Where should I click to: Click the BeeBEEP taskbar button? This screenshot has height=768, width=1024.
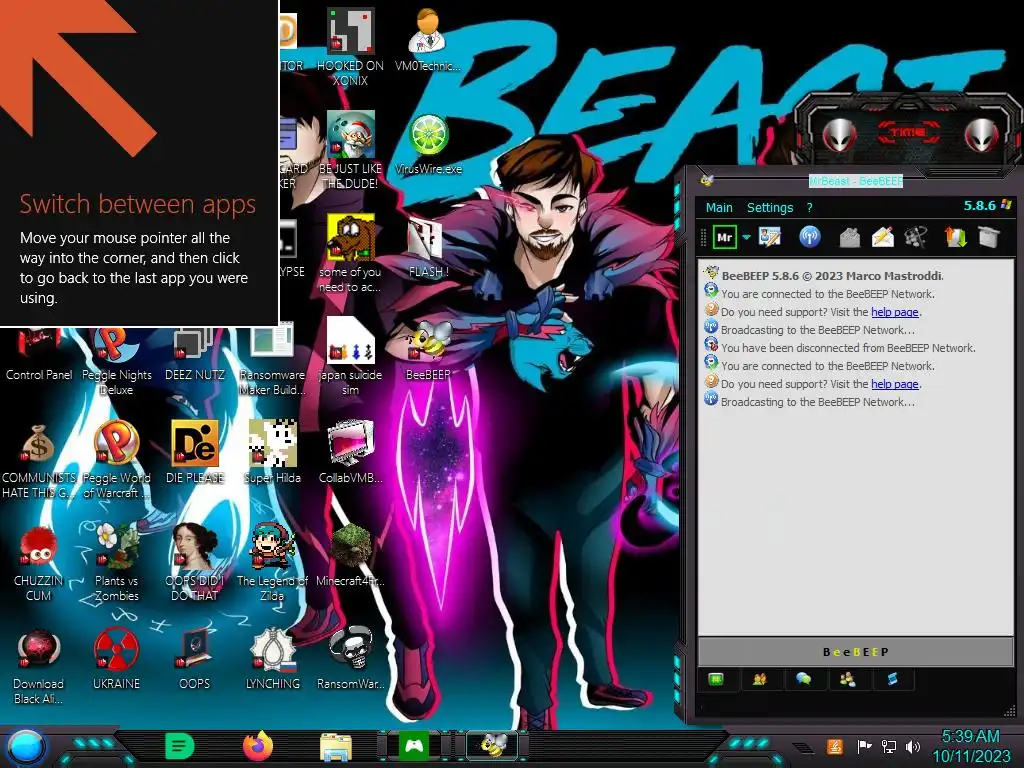pos(493,746)
